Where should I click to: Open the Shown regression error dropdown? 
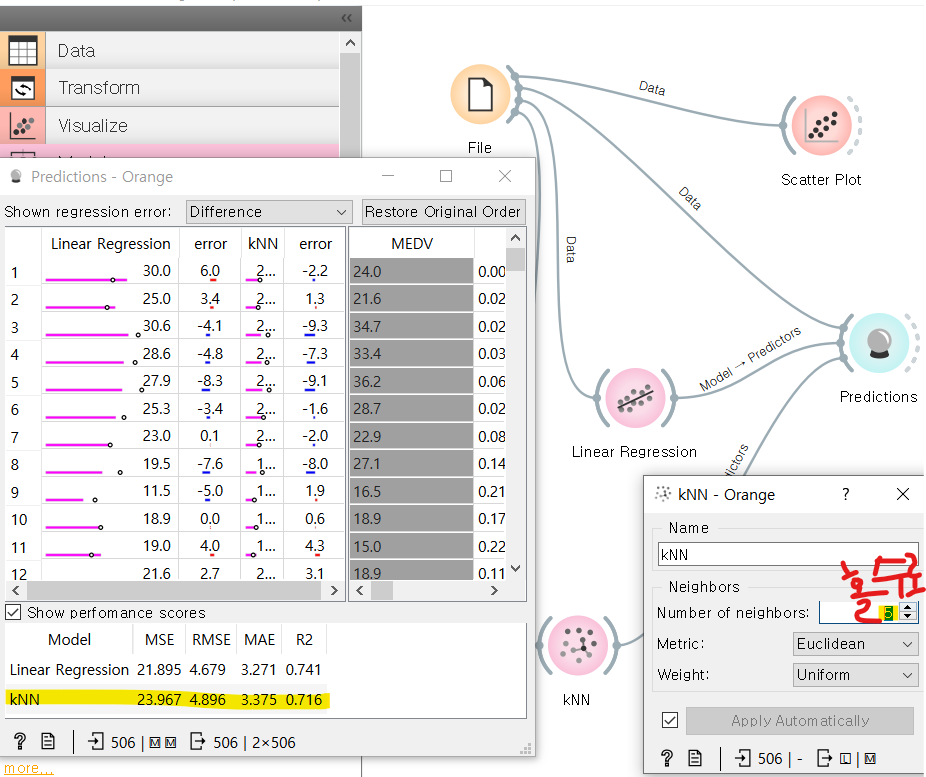point(269,212)
